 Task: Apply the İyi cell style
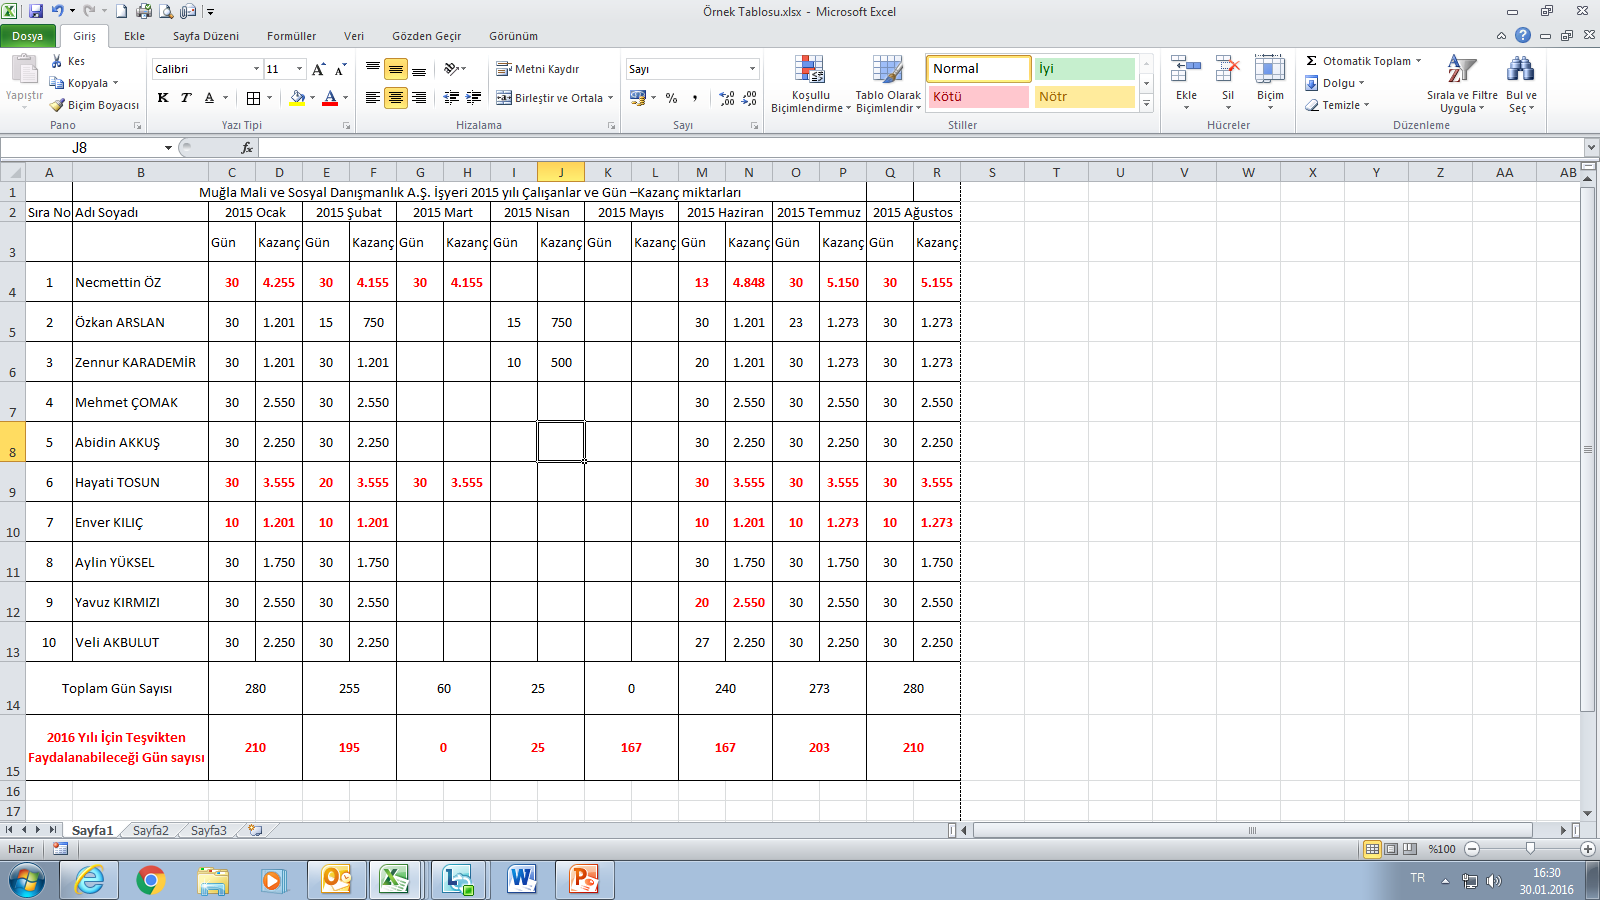click(1085, 69)
